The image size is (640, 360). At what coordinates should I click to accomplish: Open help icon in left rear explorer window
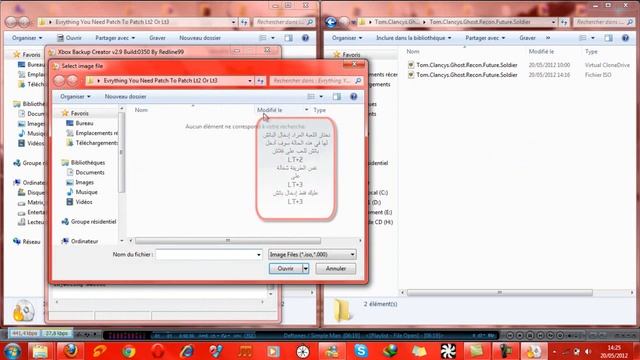[305, 38]
